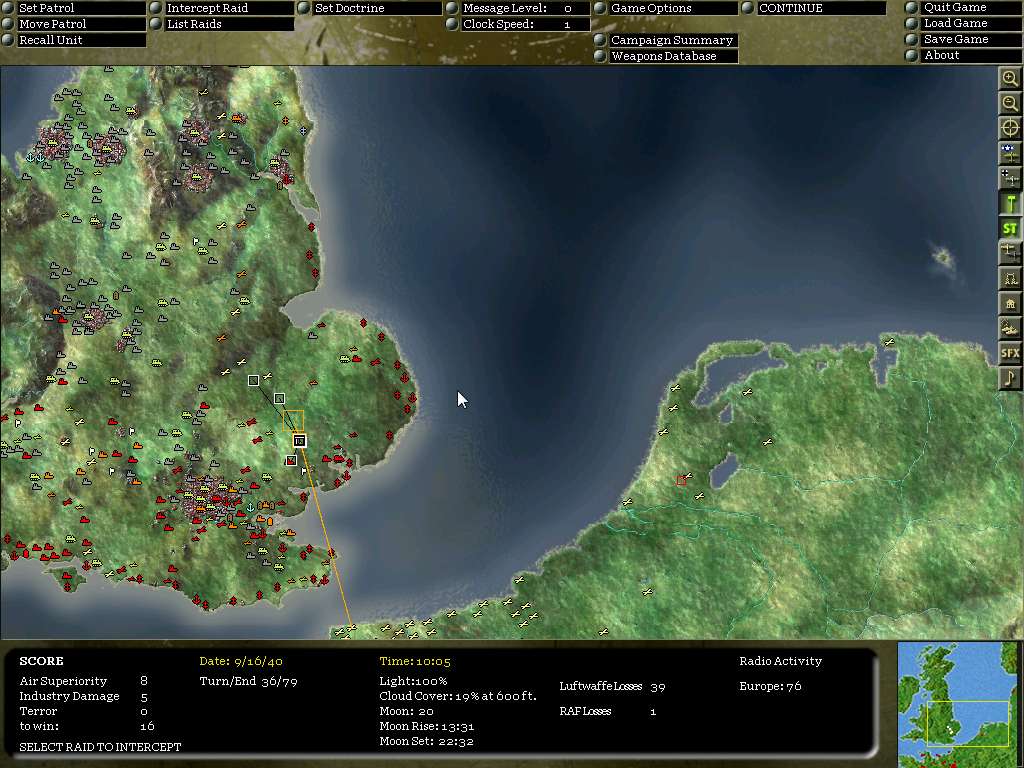The image size is (1024, 768).
Task: Toggle SFX sound effects
Action: 1010,353
